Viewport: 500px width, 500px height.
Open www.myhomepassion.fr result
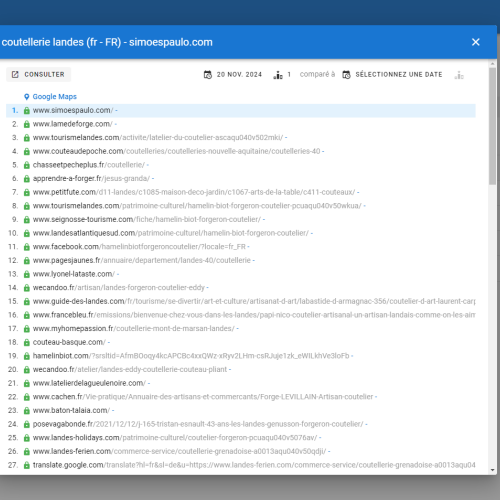click(134, 329)
